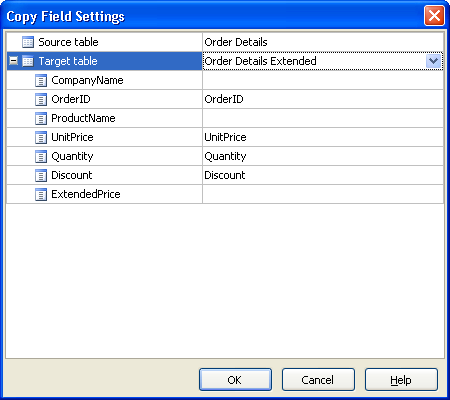
Task: Open the Order Details Extended dropdown arrow
Action: [x=433, y=61]
